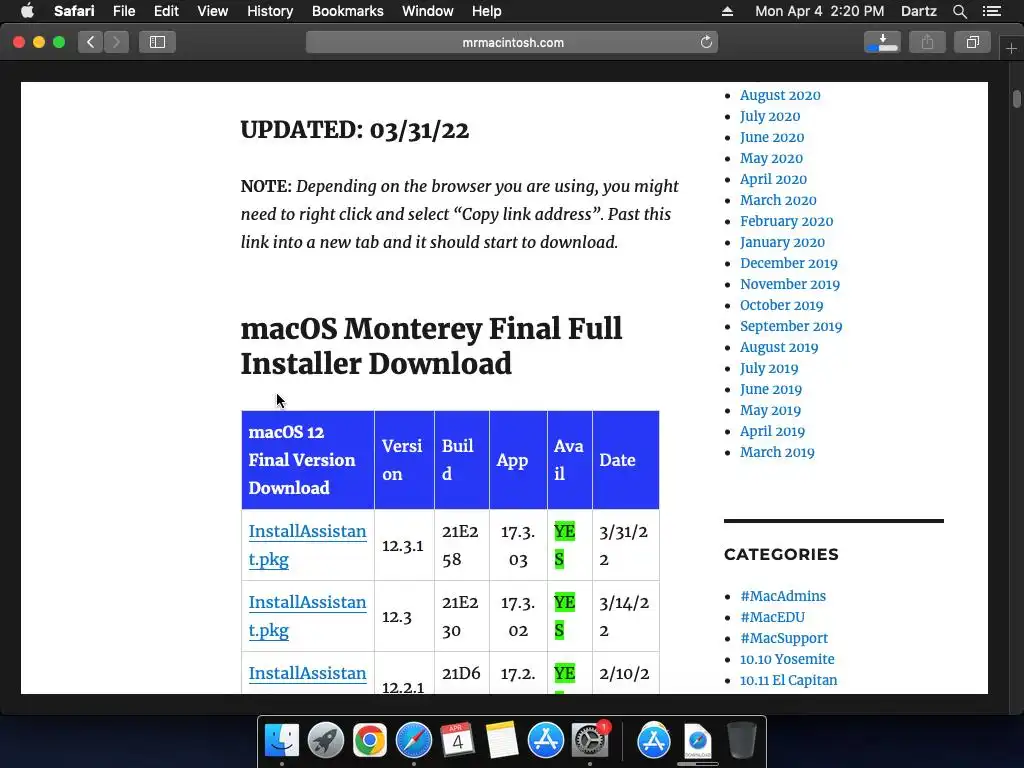Open July 2019 archive link
Viewport: 1024px width, 768px height.
(769, 368)
